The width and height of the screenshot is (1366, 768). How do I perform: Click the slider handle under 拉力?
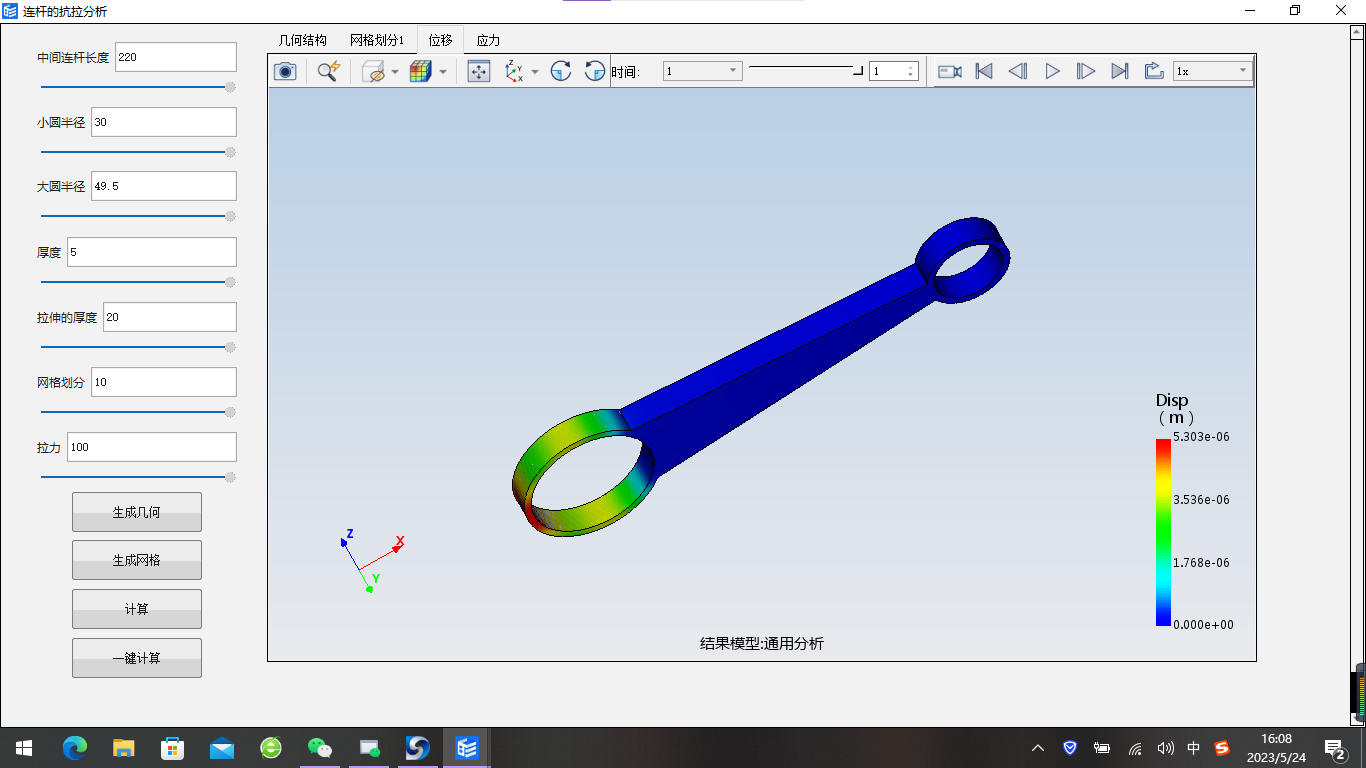click(230, 477)
